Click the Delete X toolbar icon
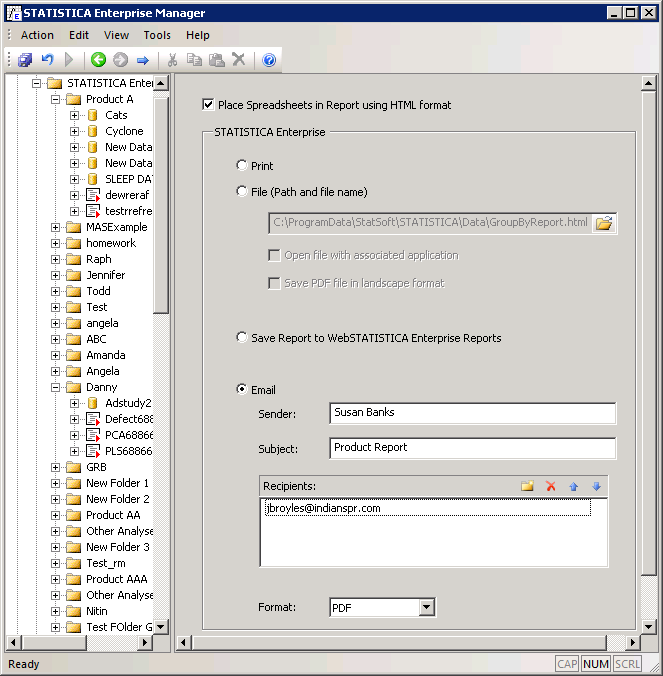Screen dimensions: 663x676 click(238, 59)
